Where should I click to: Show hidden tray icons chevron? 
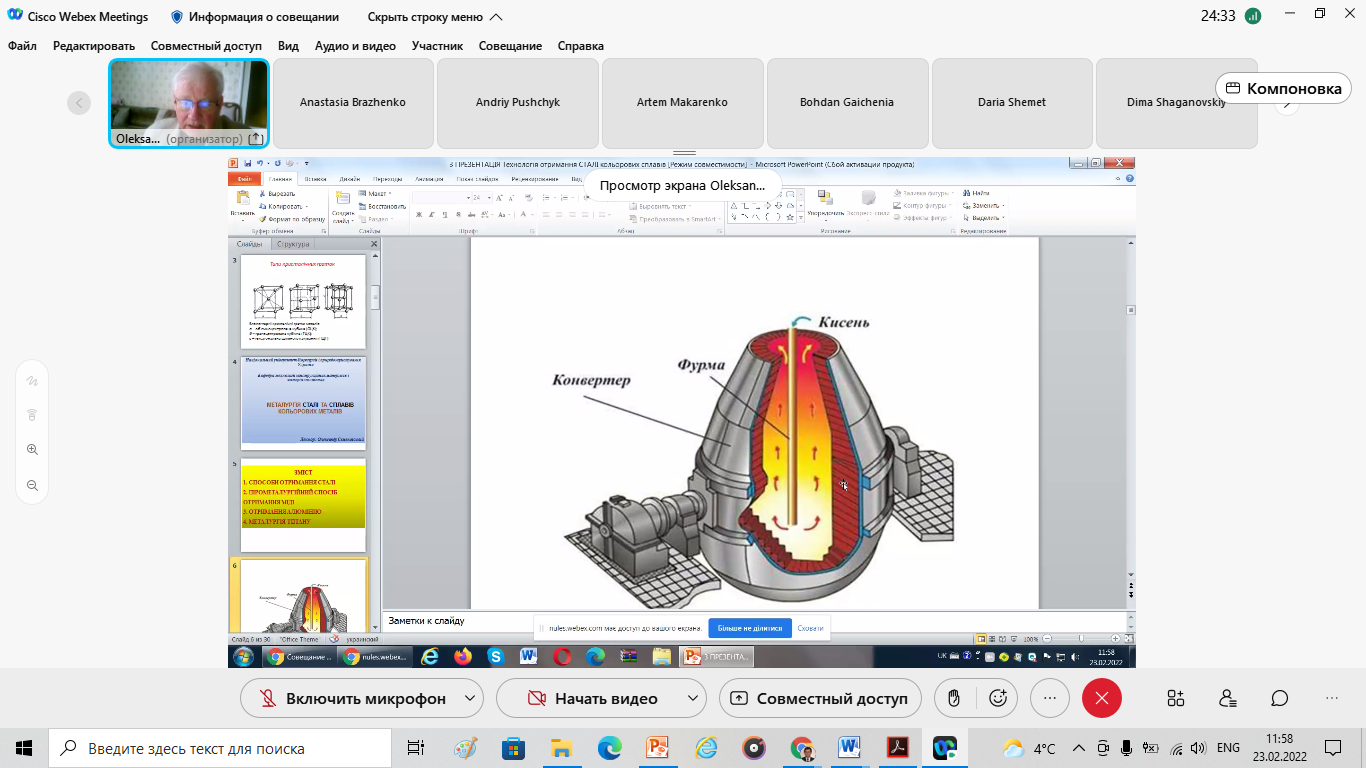(x=1078, y=748)
